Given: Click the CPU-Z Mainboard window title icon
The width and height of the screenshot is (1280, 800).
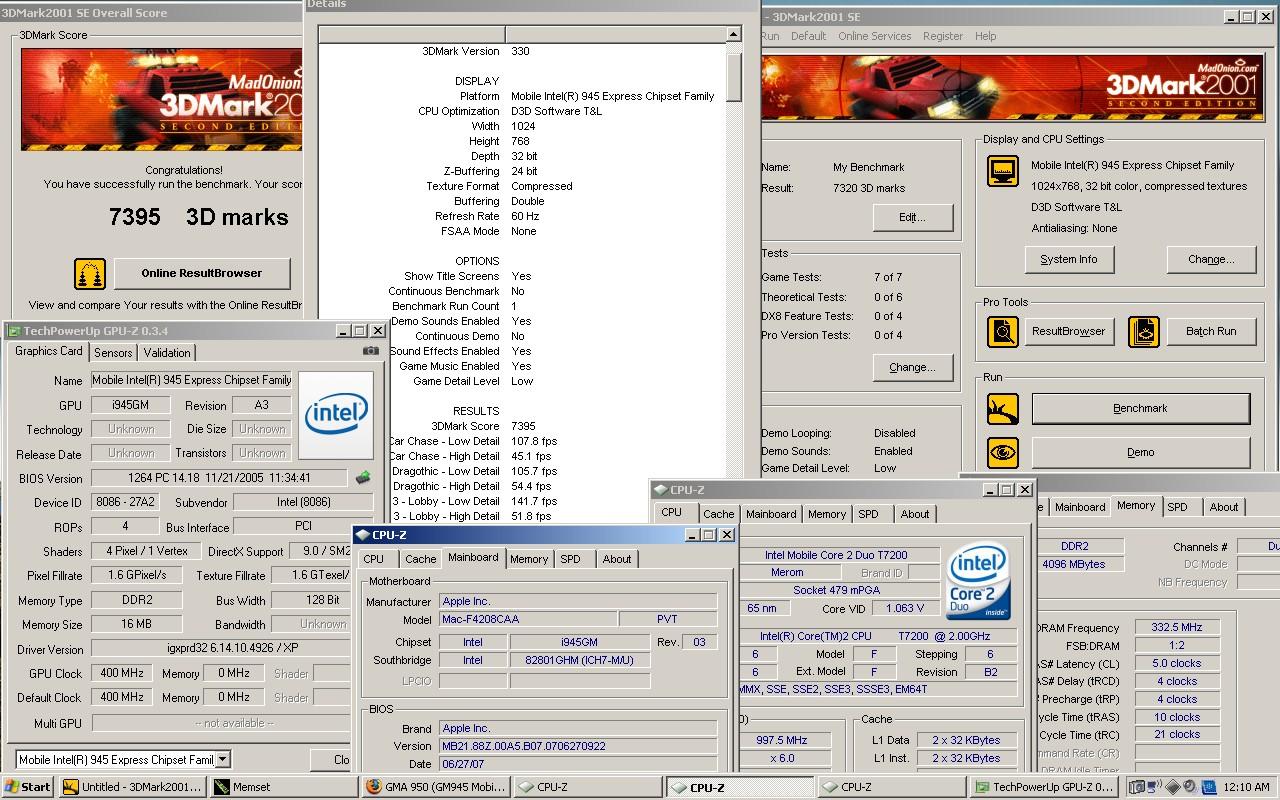Looking at the screenshot, I should pyautogui.click(x=362, y=535).
